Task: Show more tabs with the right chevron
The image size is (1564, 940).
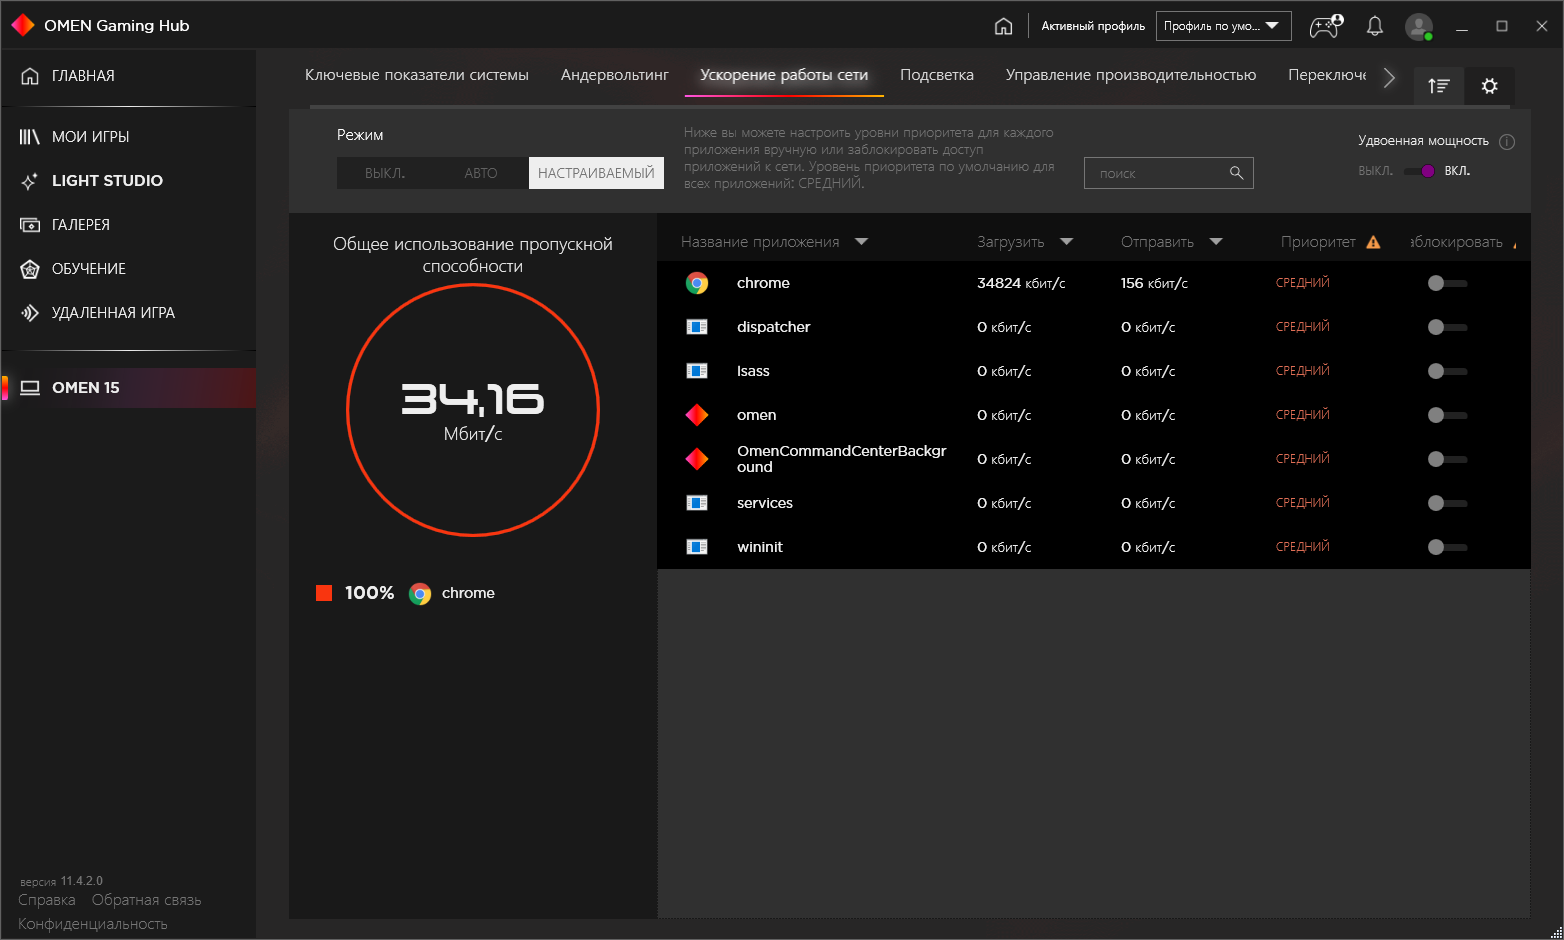Action: (x=1389, y=77)
